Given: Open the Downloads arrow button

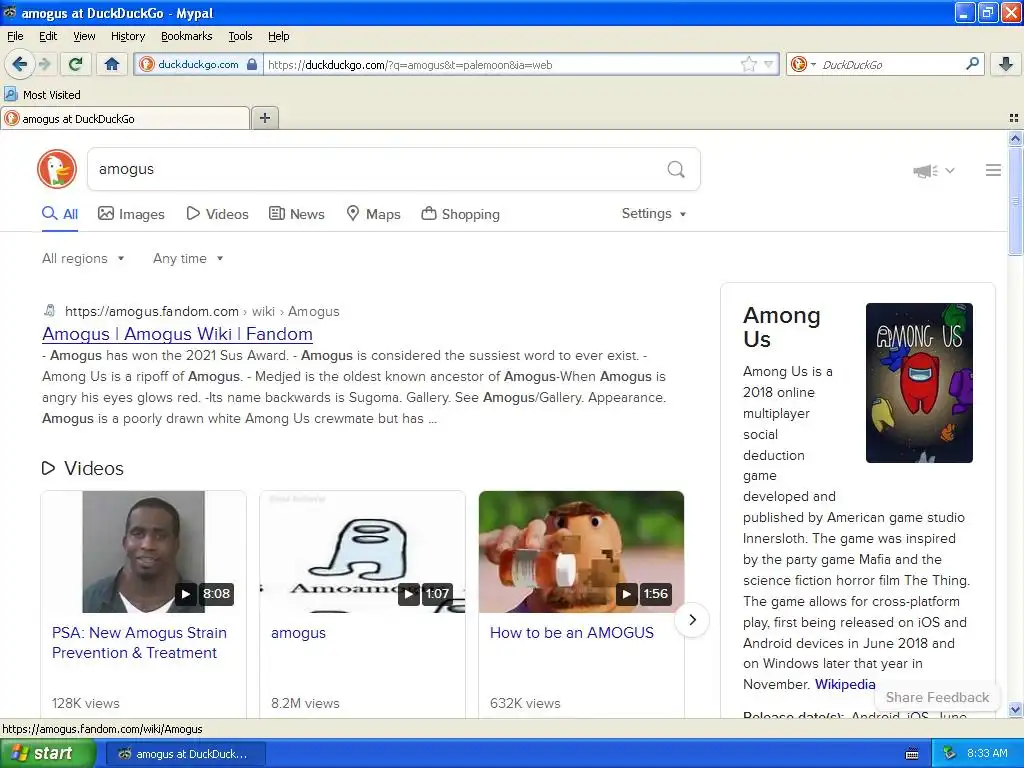Looking at the screenshot, I should click(x=1006, y=64).
